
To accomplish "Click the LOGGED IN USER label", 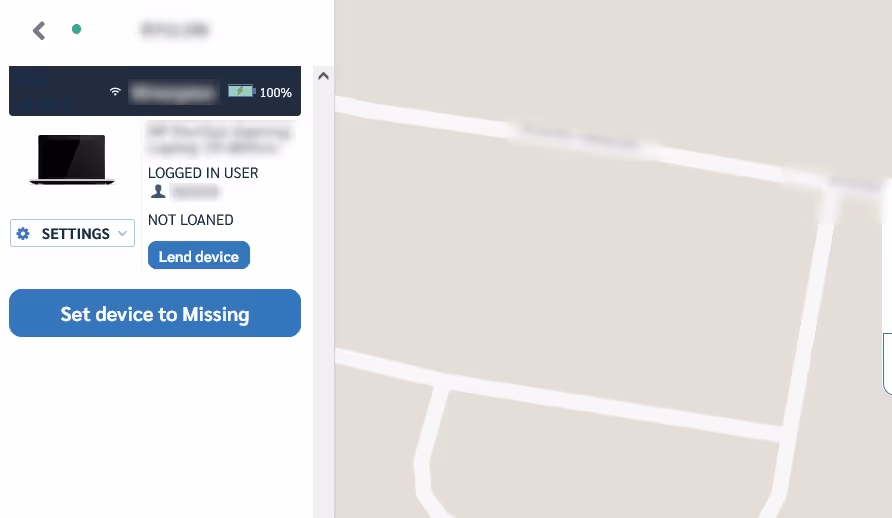I will (203, 173).
